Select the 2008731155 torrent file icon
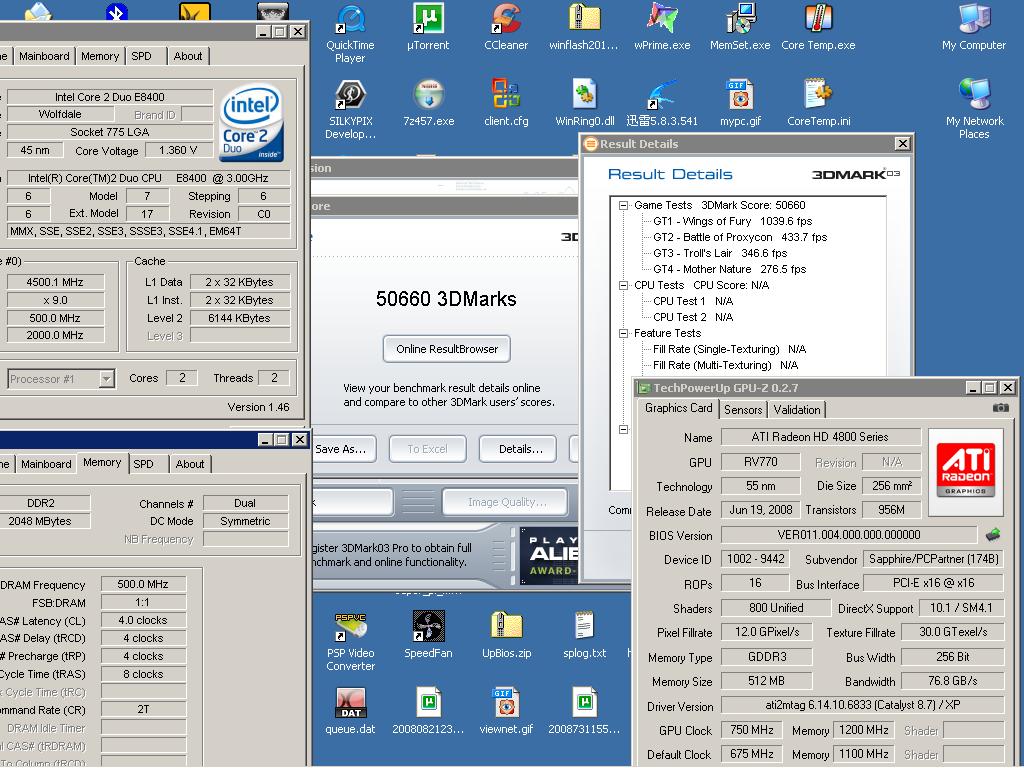This screenshot has height=768, width=1024. (584, 703)
